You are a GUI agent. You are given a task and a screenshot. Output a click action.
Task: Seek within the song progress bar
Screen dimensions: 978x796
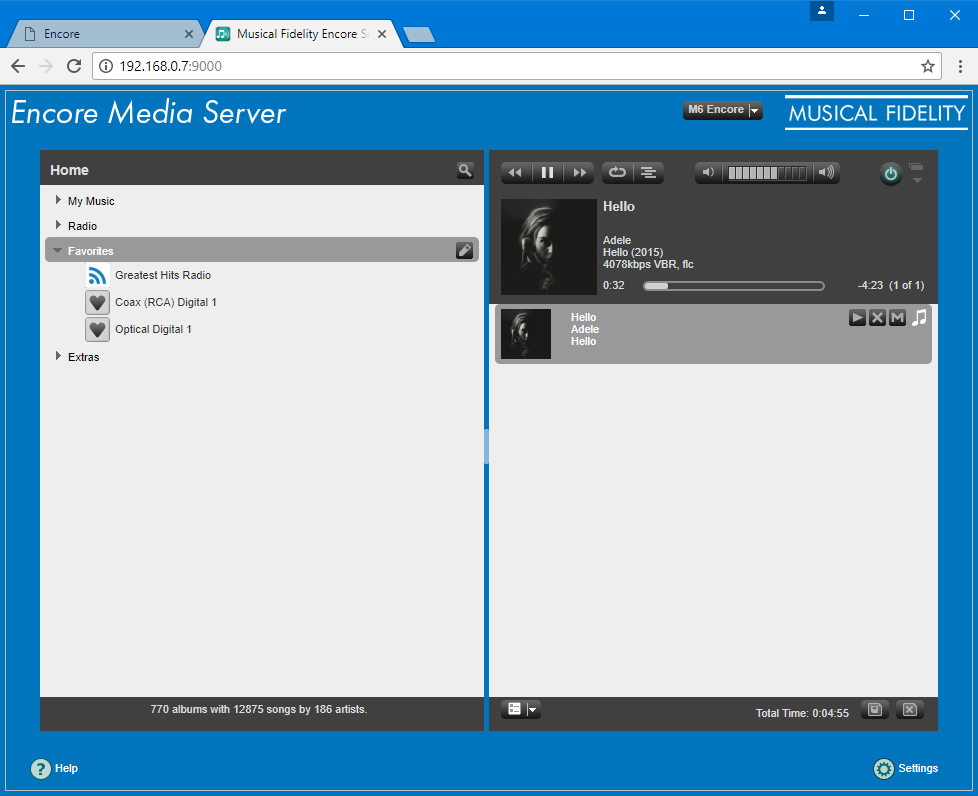734,286
